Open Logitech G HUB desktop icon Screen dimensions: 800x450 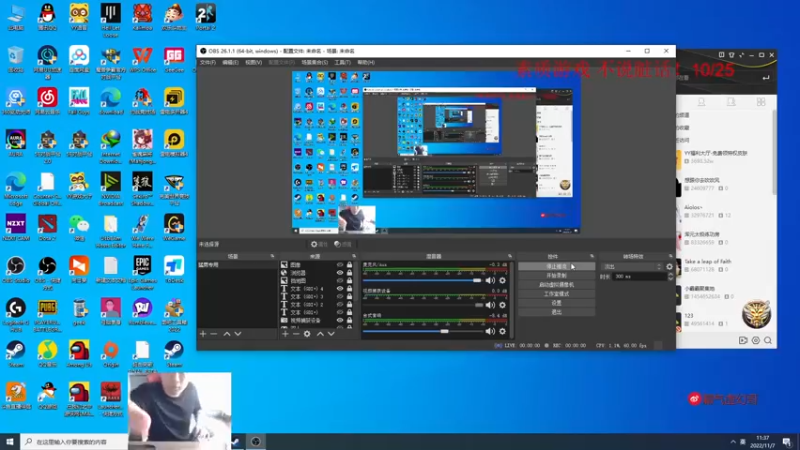pyautogui.click(x=16, y=315)
